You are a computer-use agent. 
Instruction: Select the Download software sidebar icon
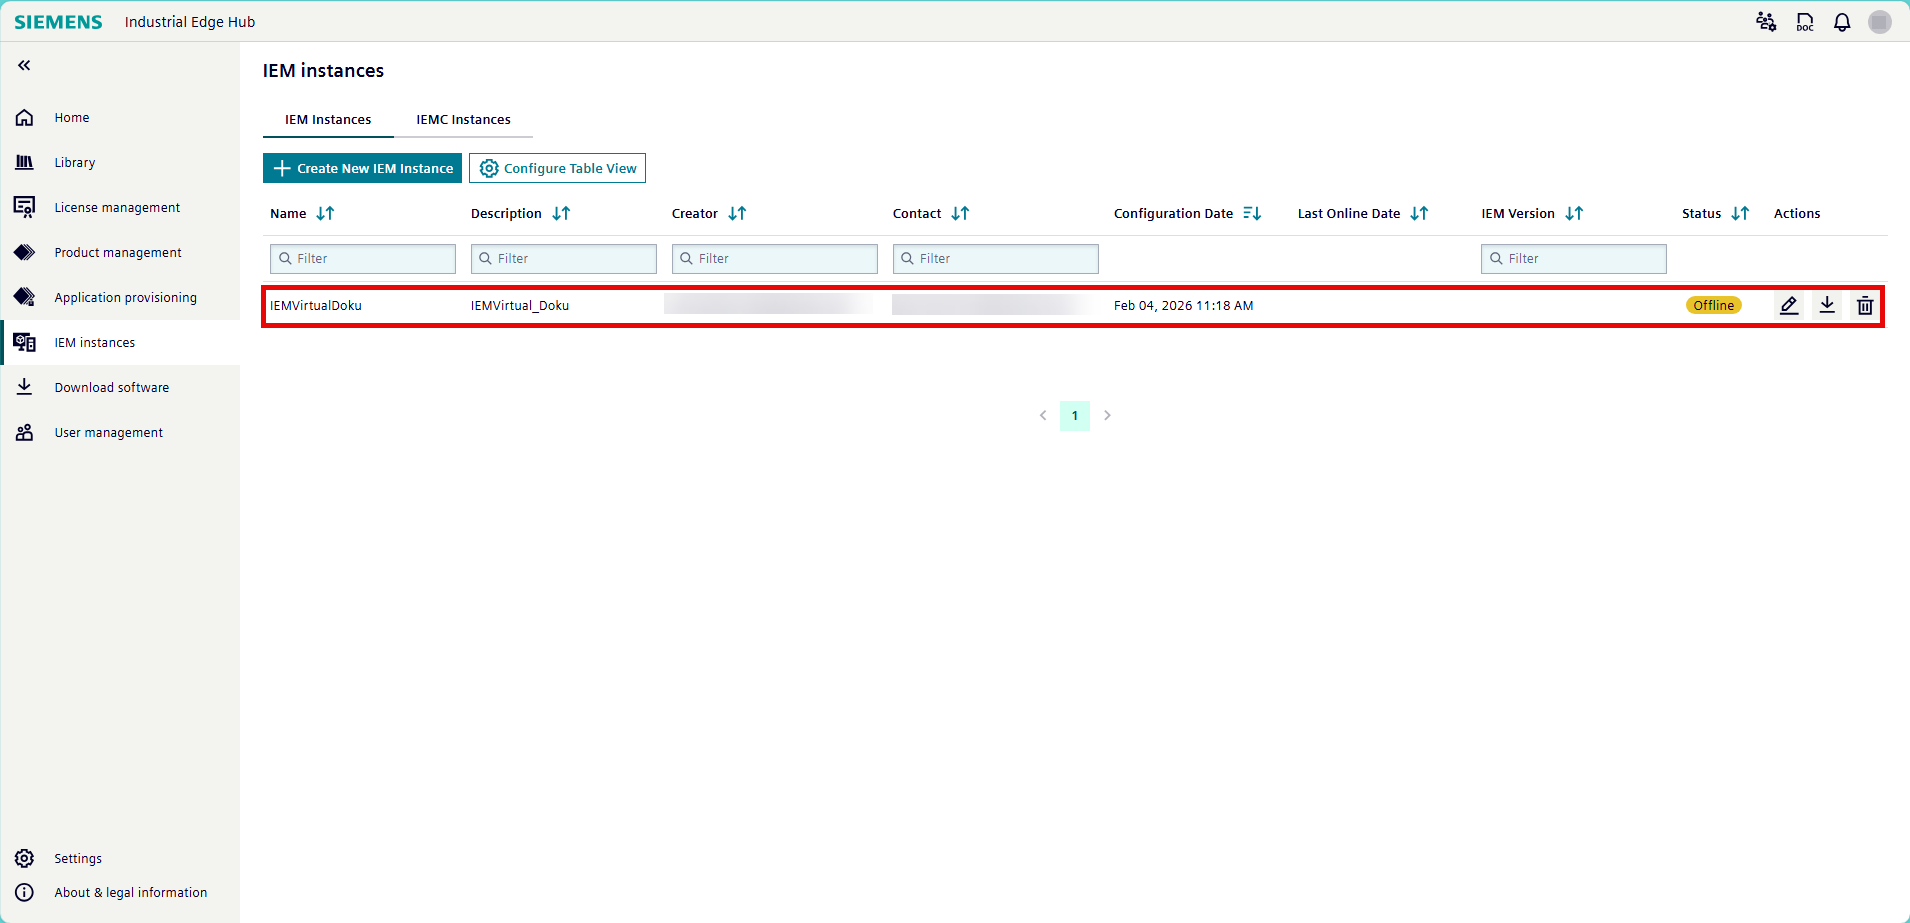point(24,387)
